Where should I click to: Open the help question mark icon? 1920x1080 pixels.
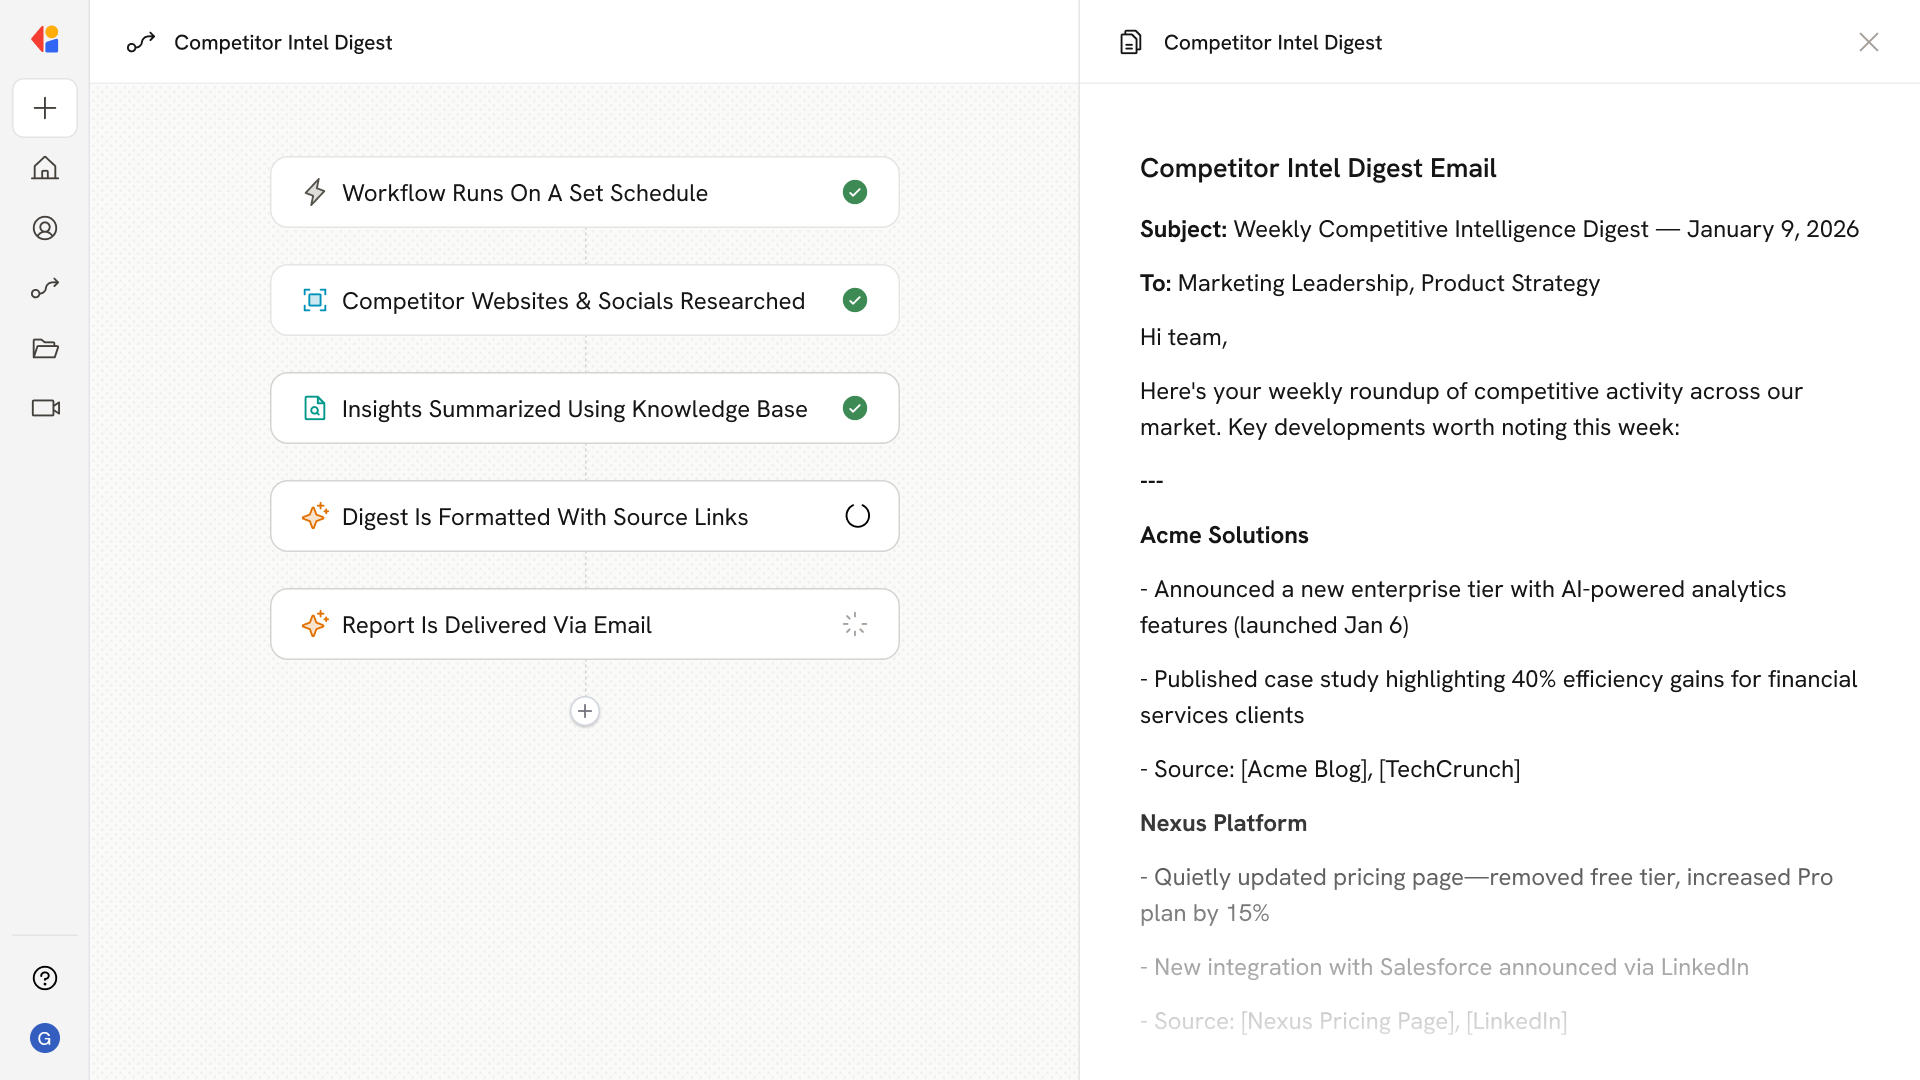[x=45, y=978]
